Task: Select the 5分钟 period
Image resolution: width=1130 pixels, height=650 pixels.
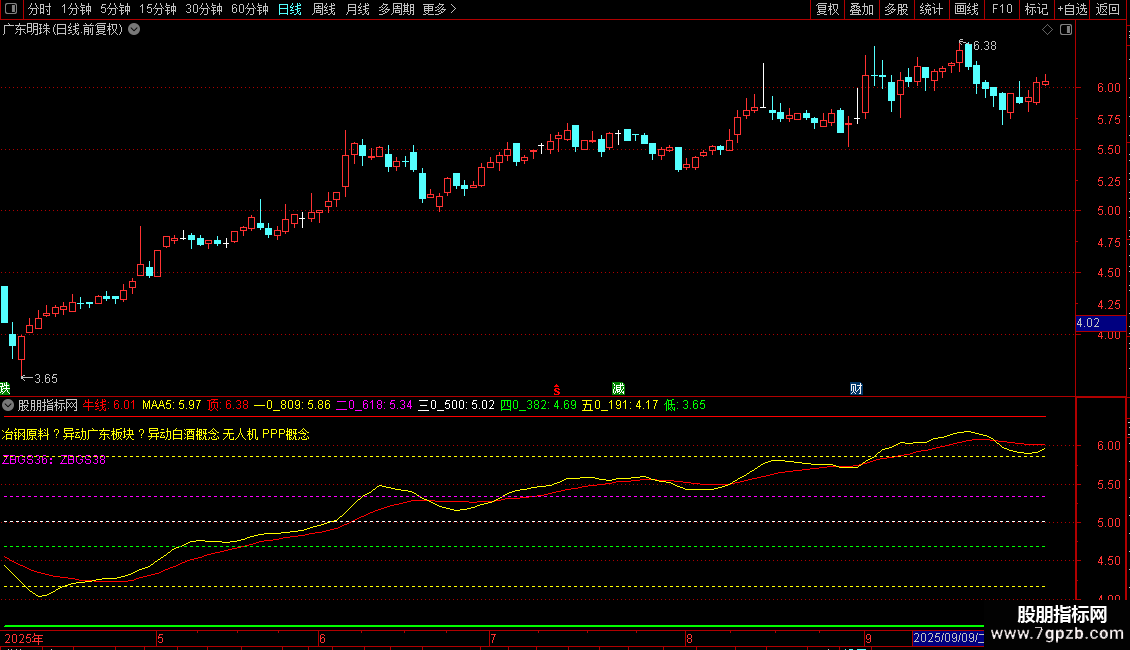Action: 115,9
